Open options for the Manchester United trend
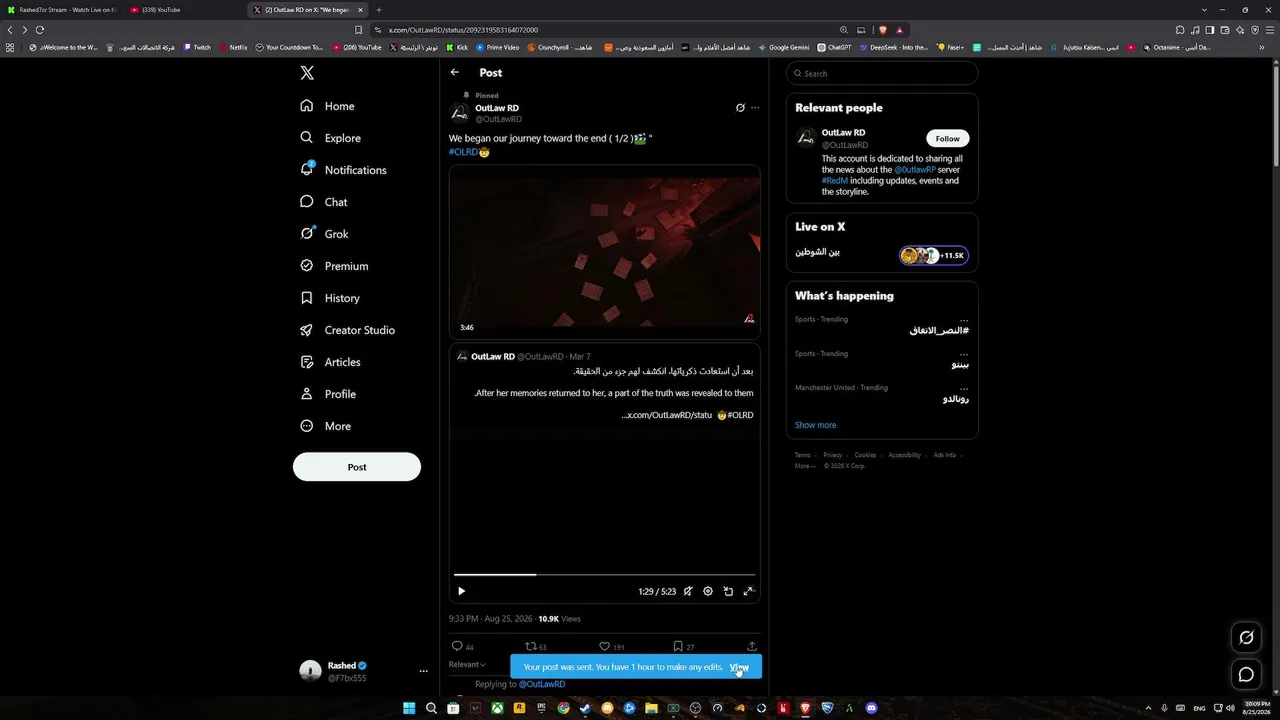This screenshot has width=1280, height=720. pos(964,387)
